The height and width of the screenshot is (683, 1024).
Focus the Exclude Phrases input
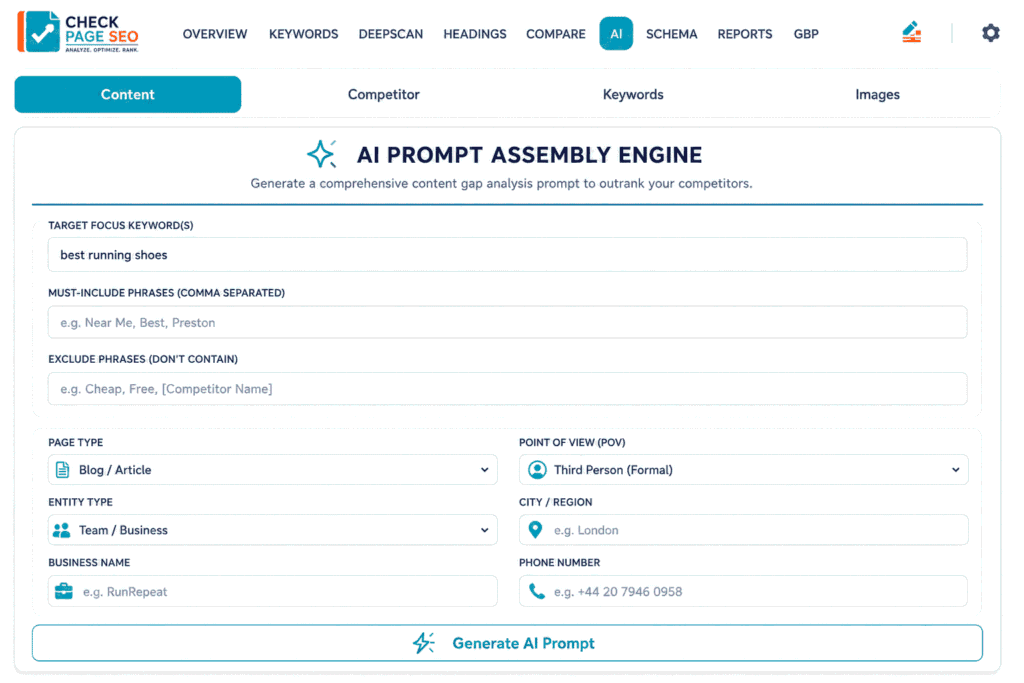pyautogui.click(x=507, y=389)
